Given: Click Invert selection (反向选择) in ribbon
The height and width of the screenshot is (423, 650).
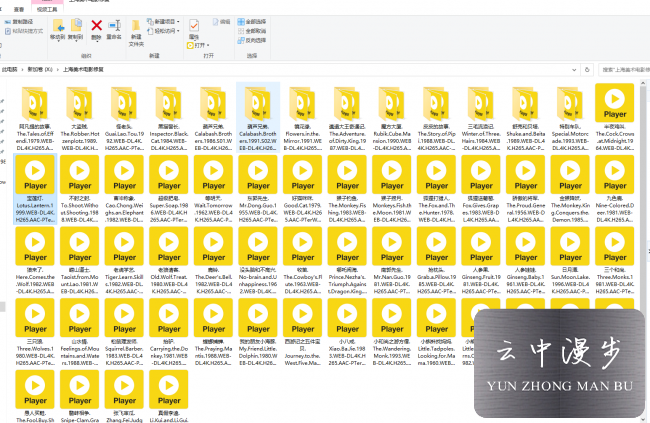Looking at the screenshot, I should [252, 41].
